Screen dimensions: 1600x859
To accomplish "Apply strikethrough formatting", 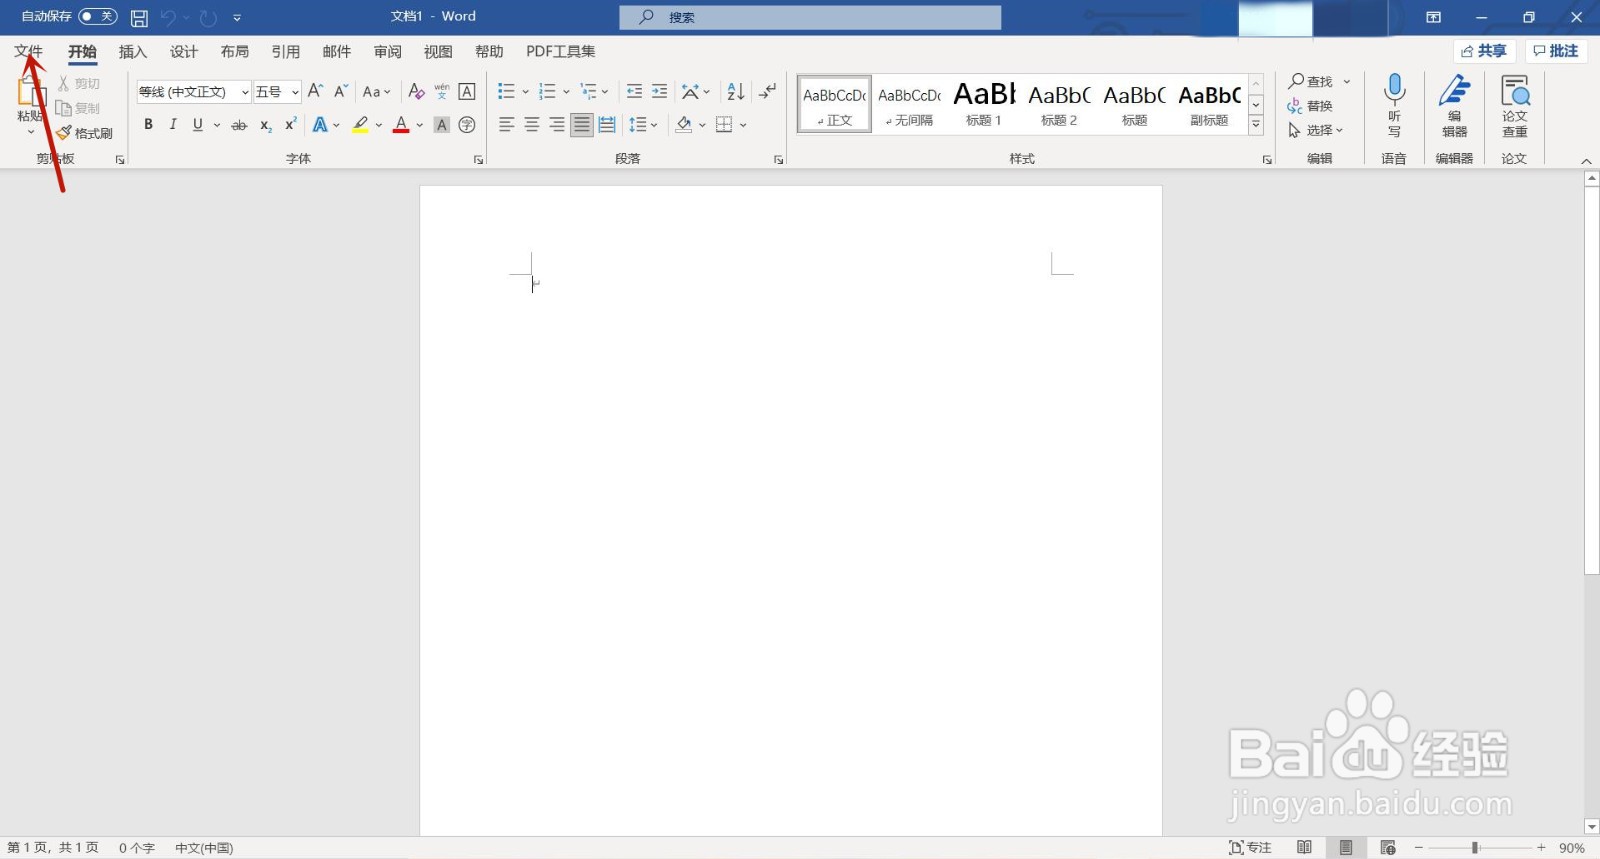I will pos(239,125).
